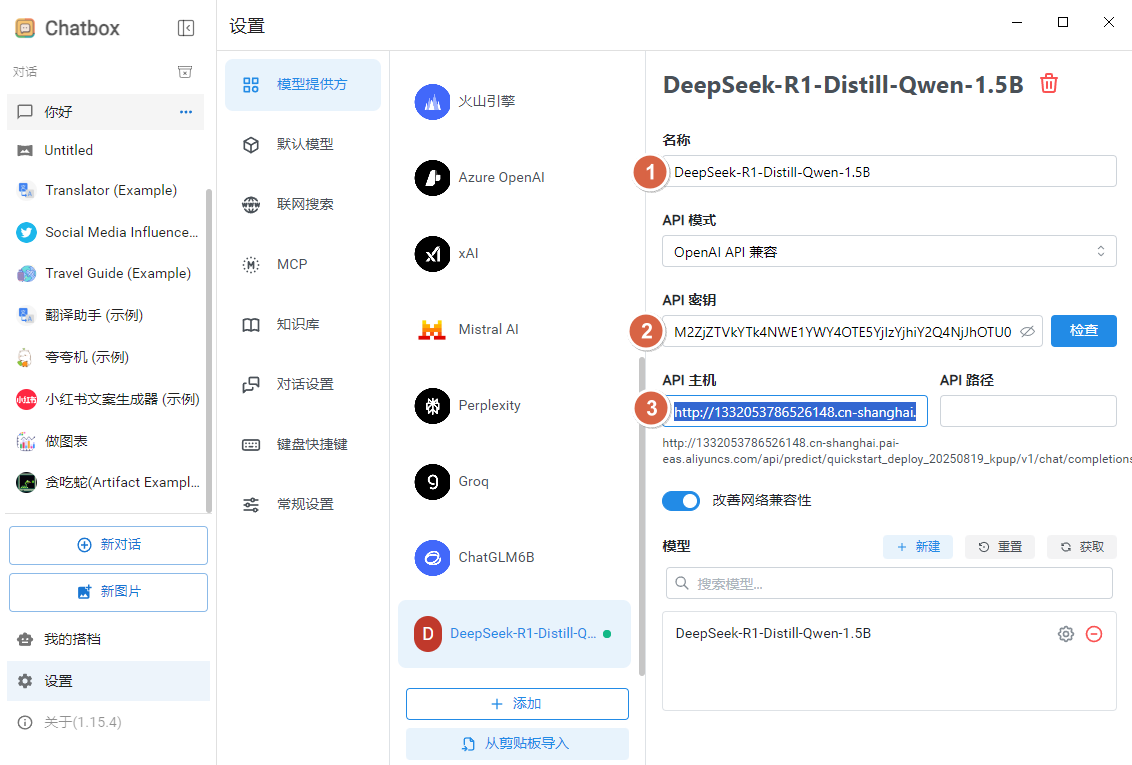
Task: Click 从剪贴板导入 button
Action: [517, 743]
